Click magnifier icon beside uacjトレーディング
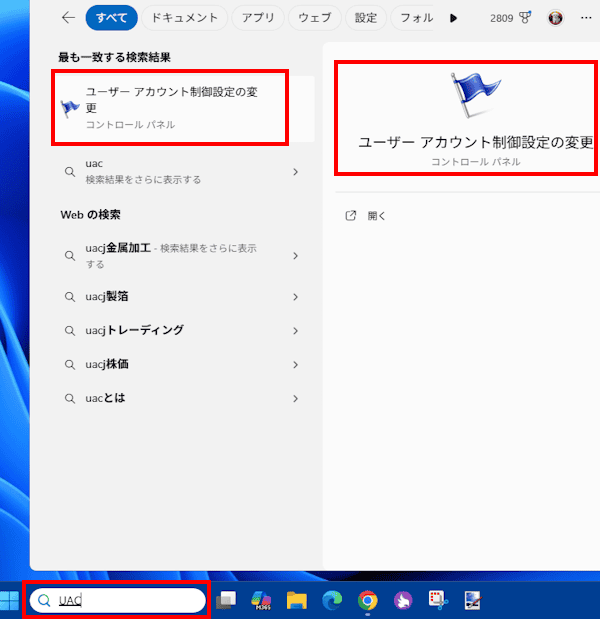This screenshot has height=619, width=600. [x=70, y=331]
